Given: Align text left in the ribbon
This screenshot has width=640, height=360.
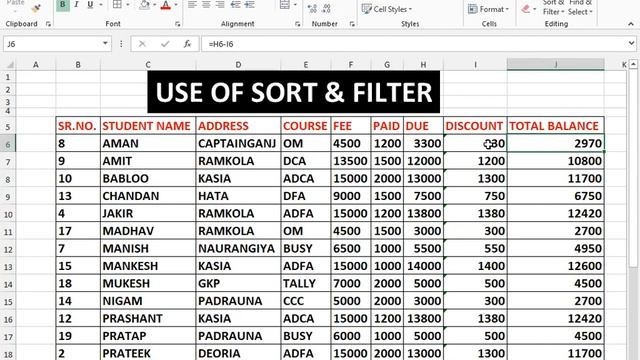Looking at the screenshot, I should tap(192, 5).
